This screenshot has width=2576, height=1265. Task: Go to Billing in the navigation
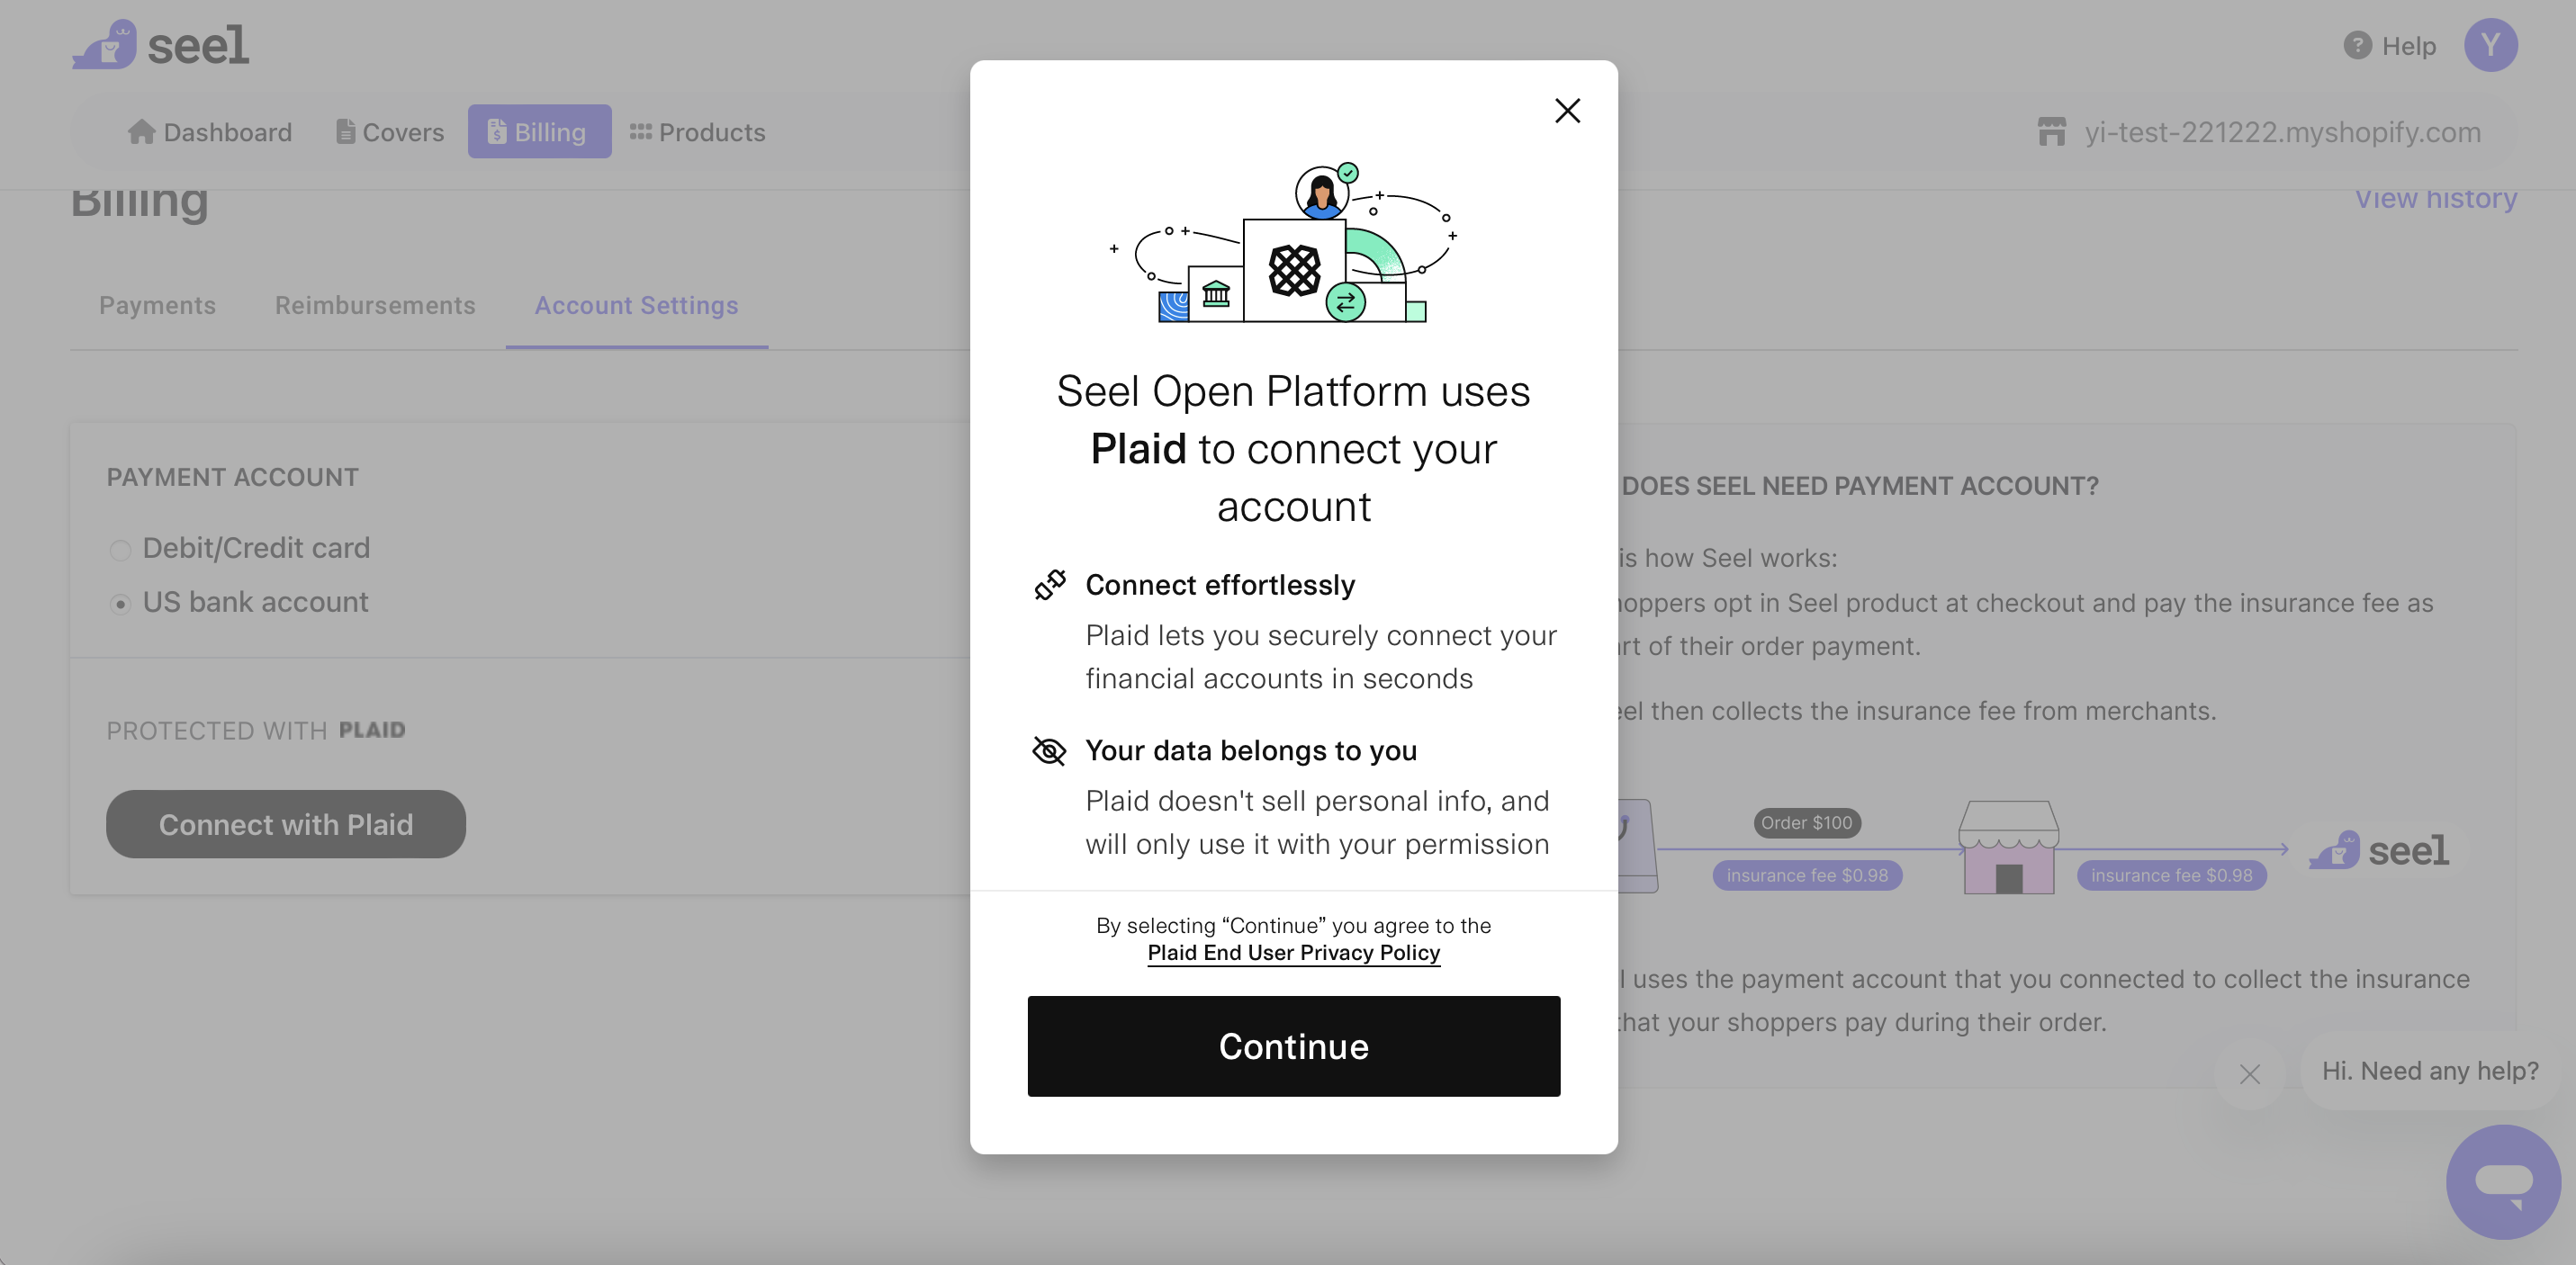[539, 132]
